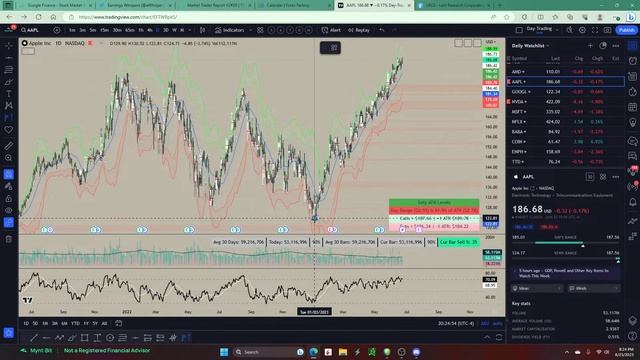Screen dimensions: 640x360
Task: Select COIN row in watchlist
Action: [x=565, y=142]
